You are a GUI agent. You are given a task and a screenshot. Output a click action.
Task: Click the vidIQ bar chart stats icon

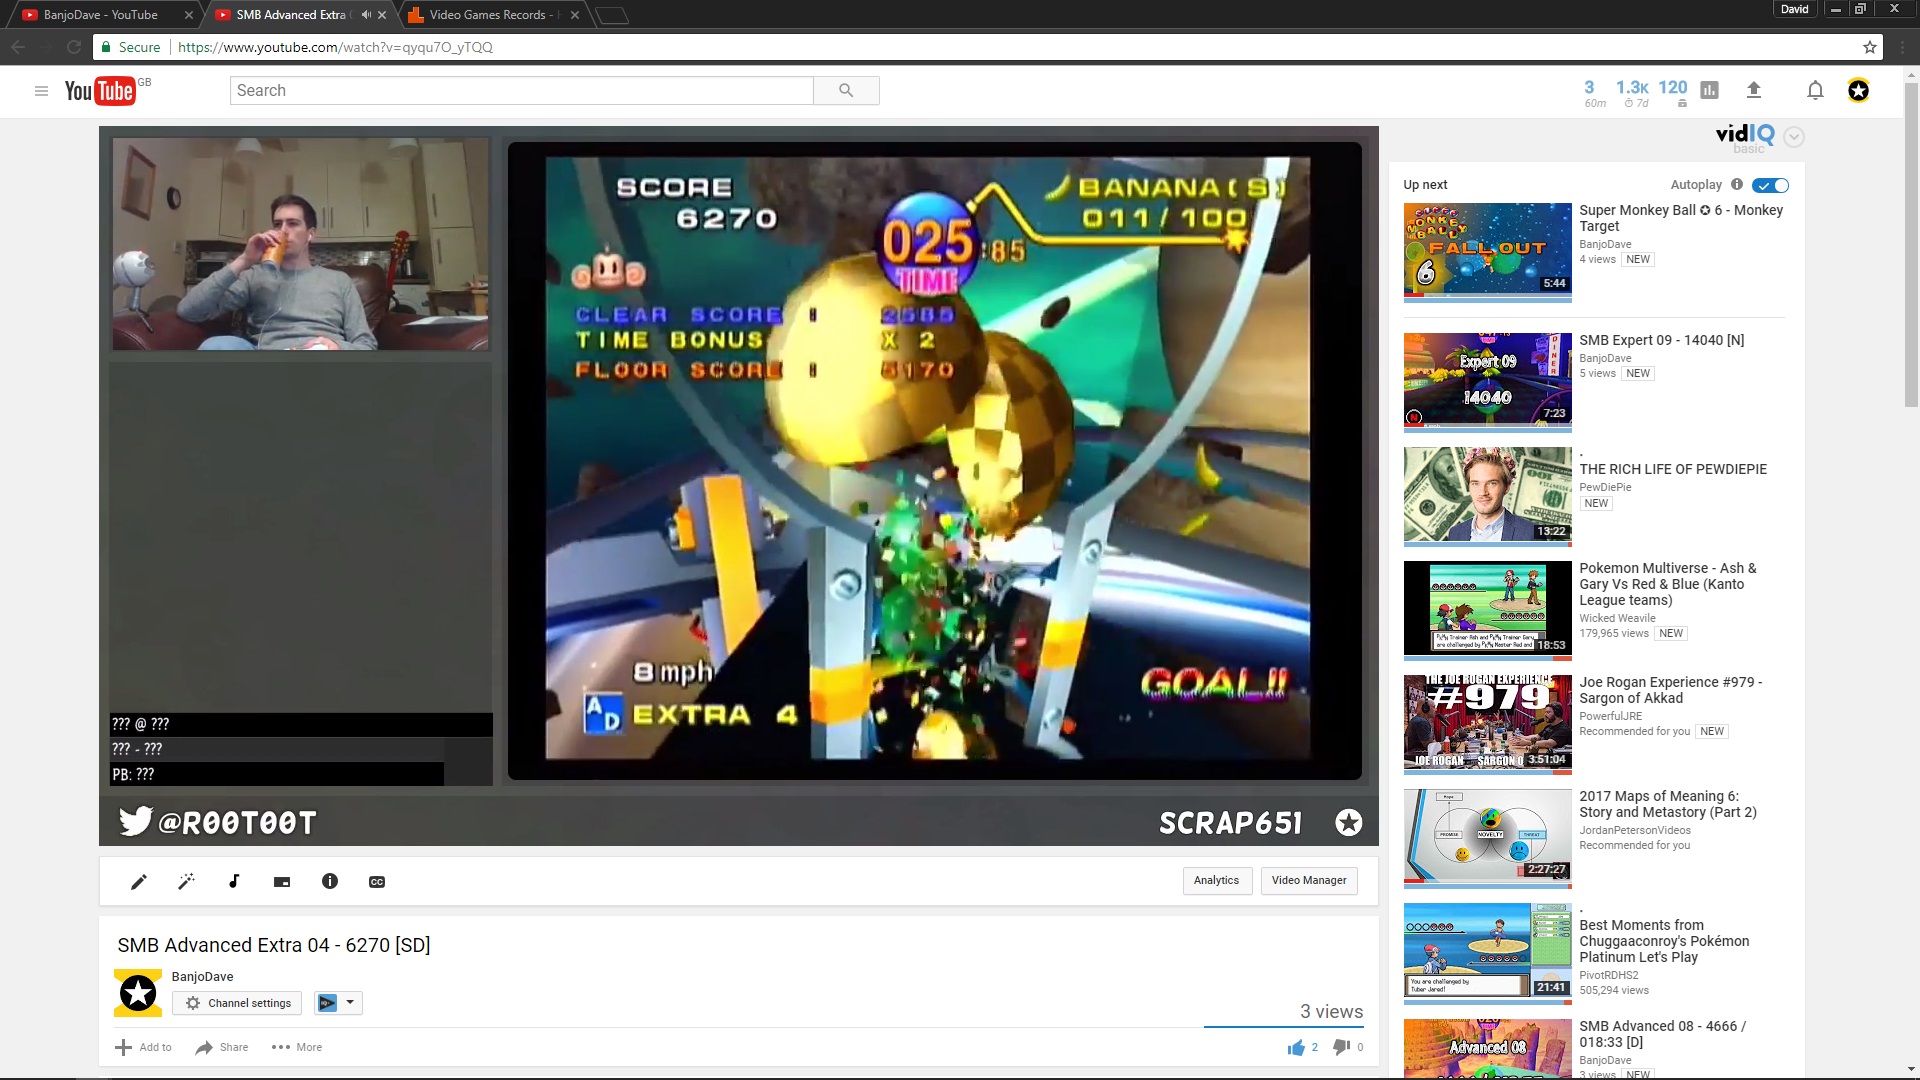pos(1710,90)
